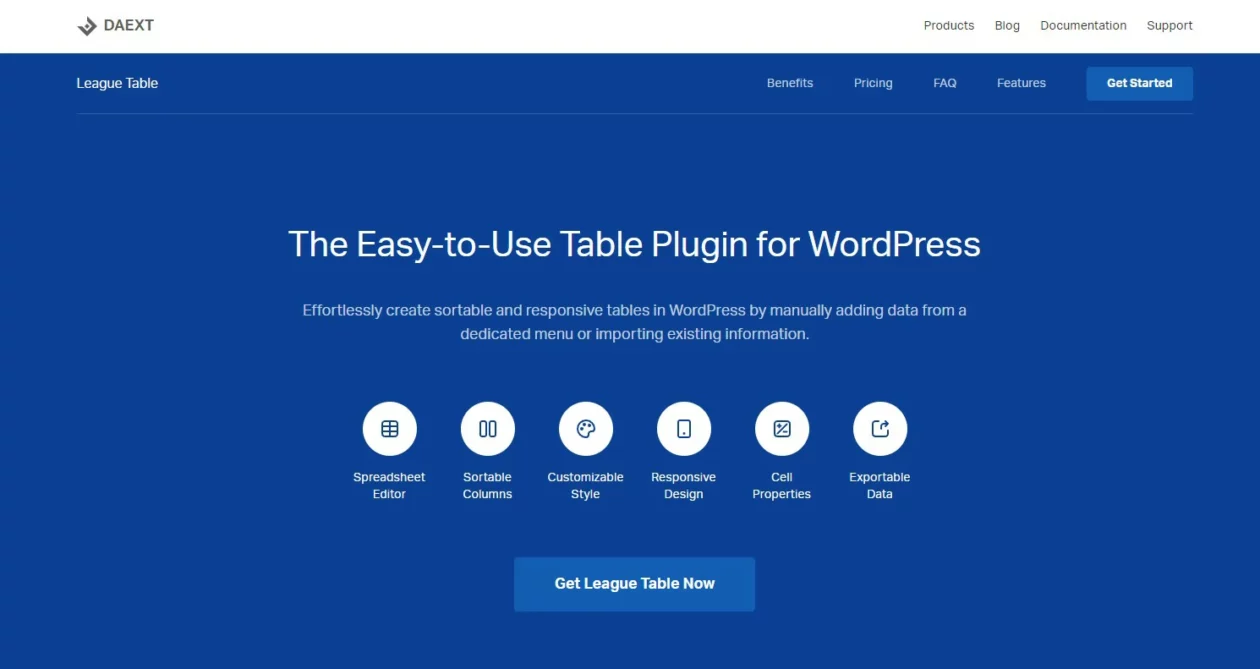
Task: Jump to the Pricing section
Action: [x=873, y=83]
